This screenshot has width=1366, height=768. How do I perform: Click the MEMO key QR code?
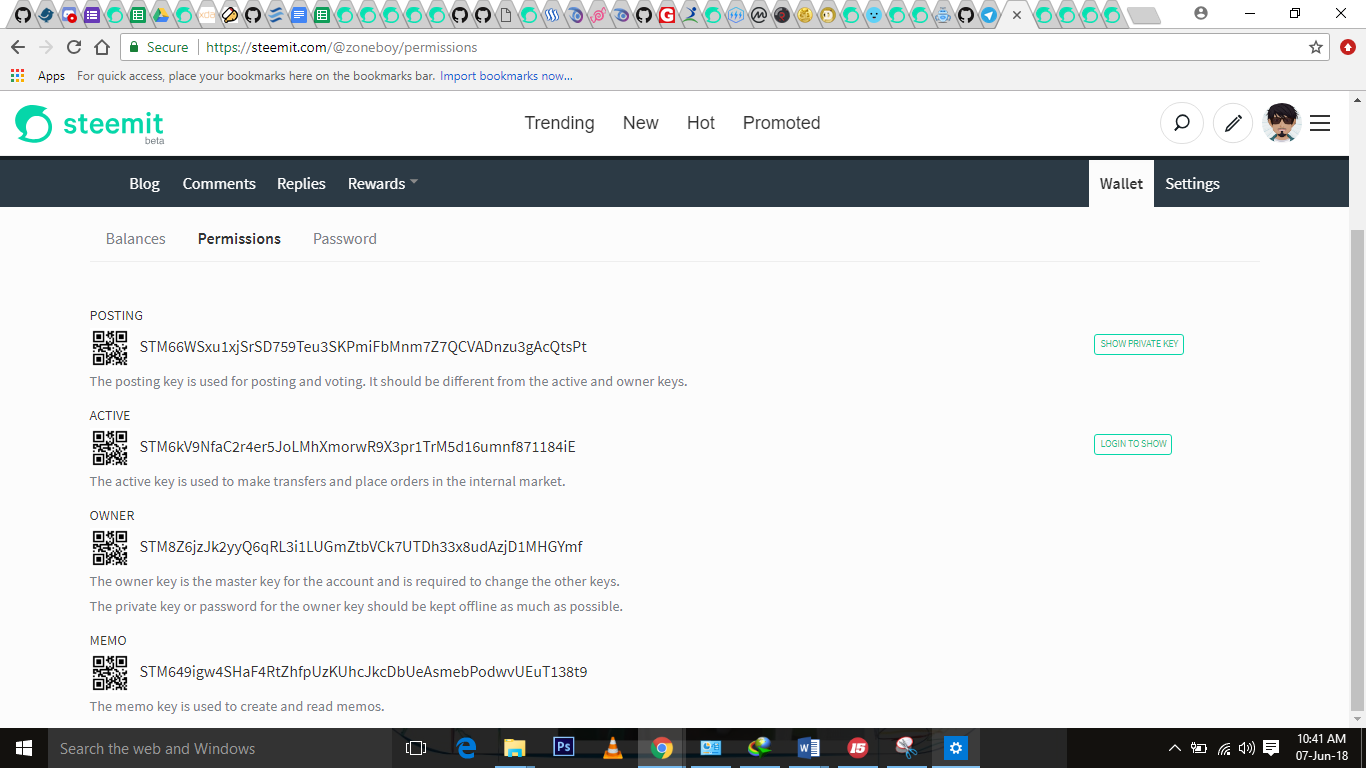[x=110, y=673]
